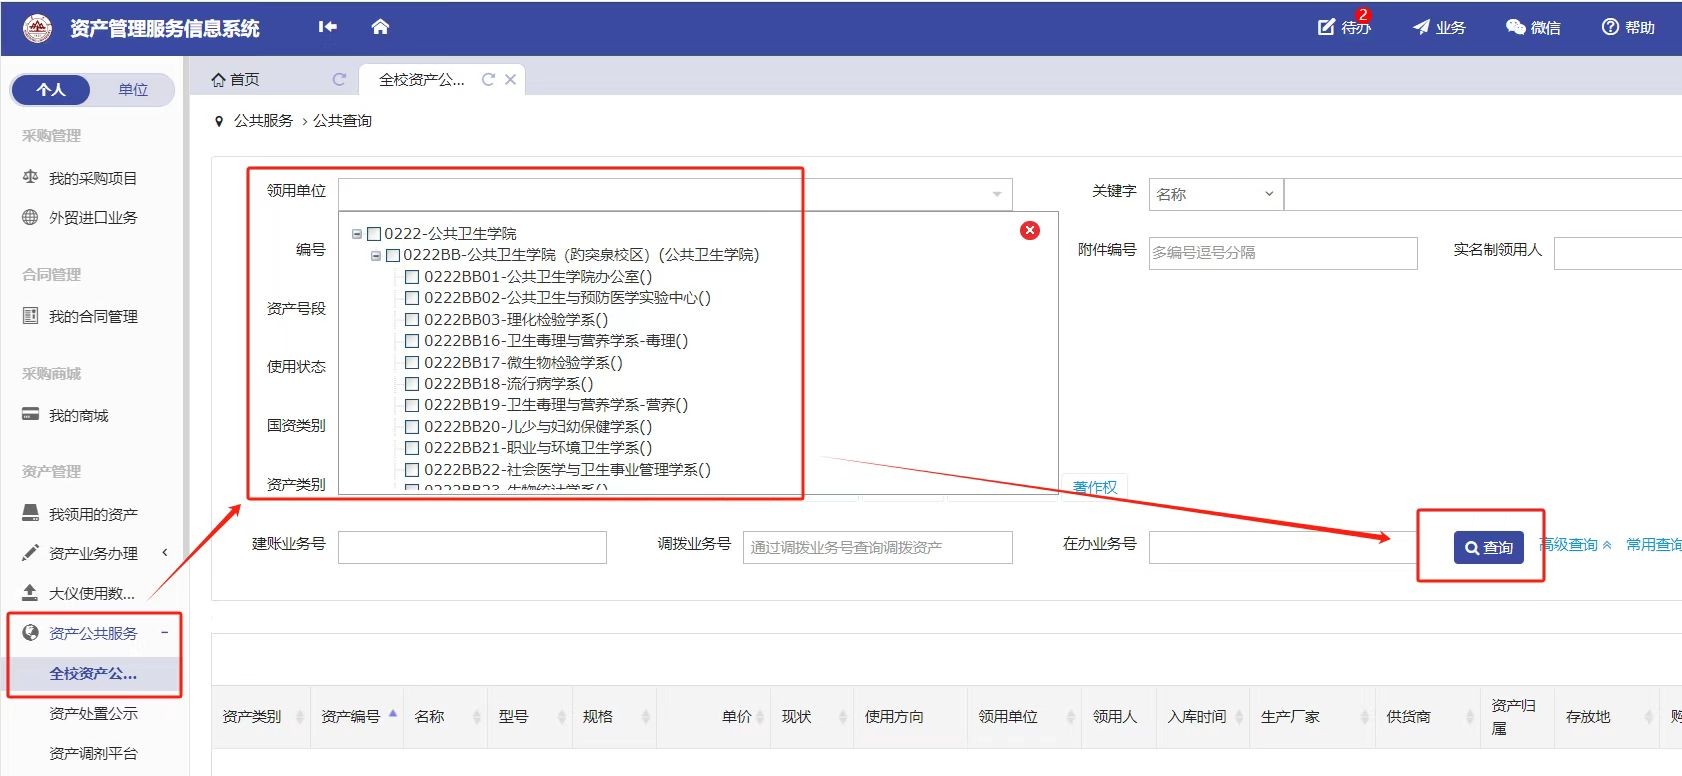1682x776 pixels.
Task: Collapse the 0222BB-公共卫生学院 tree node
Action: (376, 256)
